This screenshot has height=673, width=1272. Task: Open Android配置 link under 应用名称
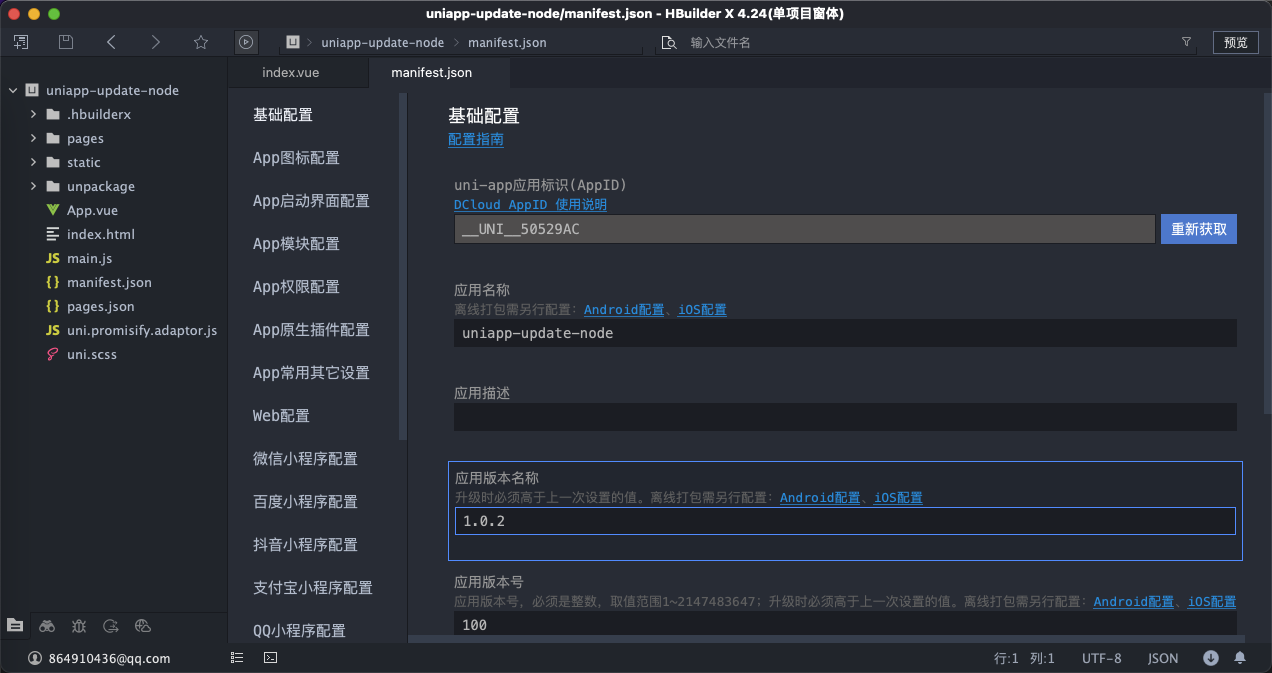[624, 310]
